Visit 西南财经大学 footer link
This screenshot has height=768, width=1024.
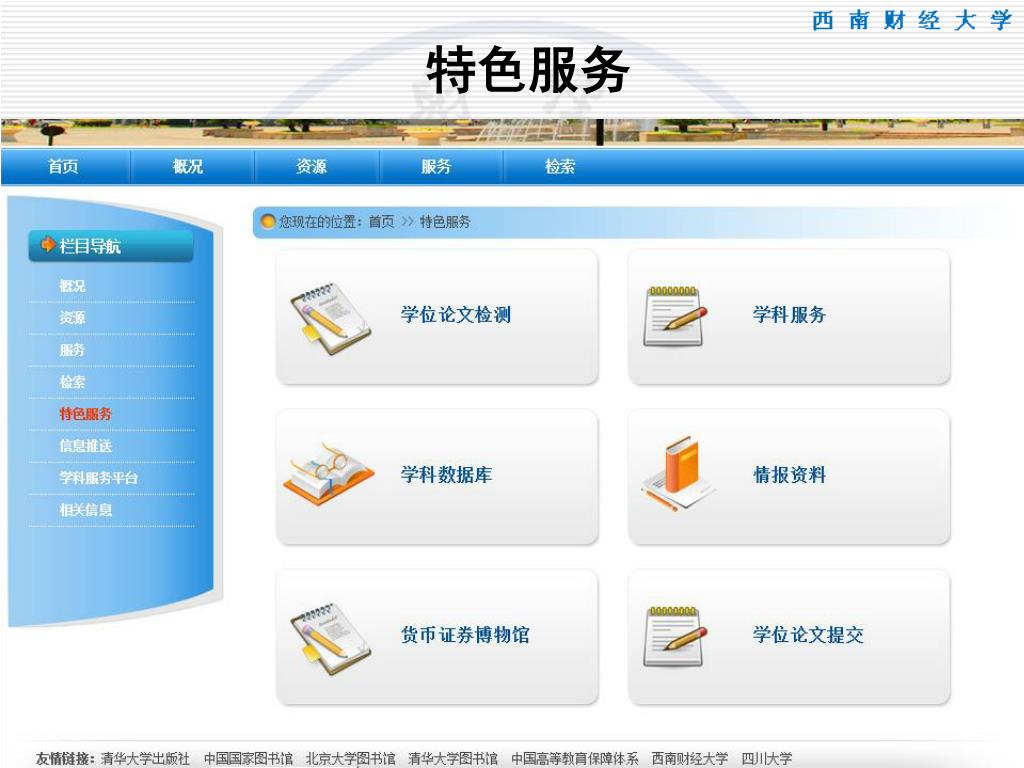[690, 758]
